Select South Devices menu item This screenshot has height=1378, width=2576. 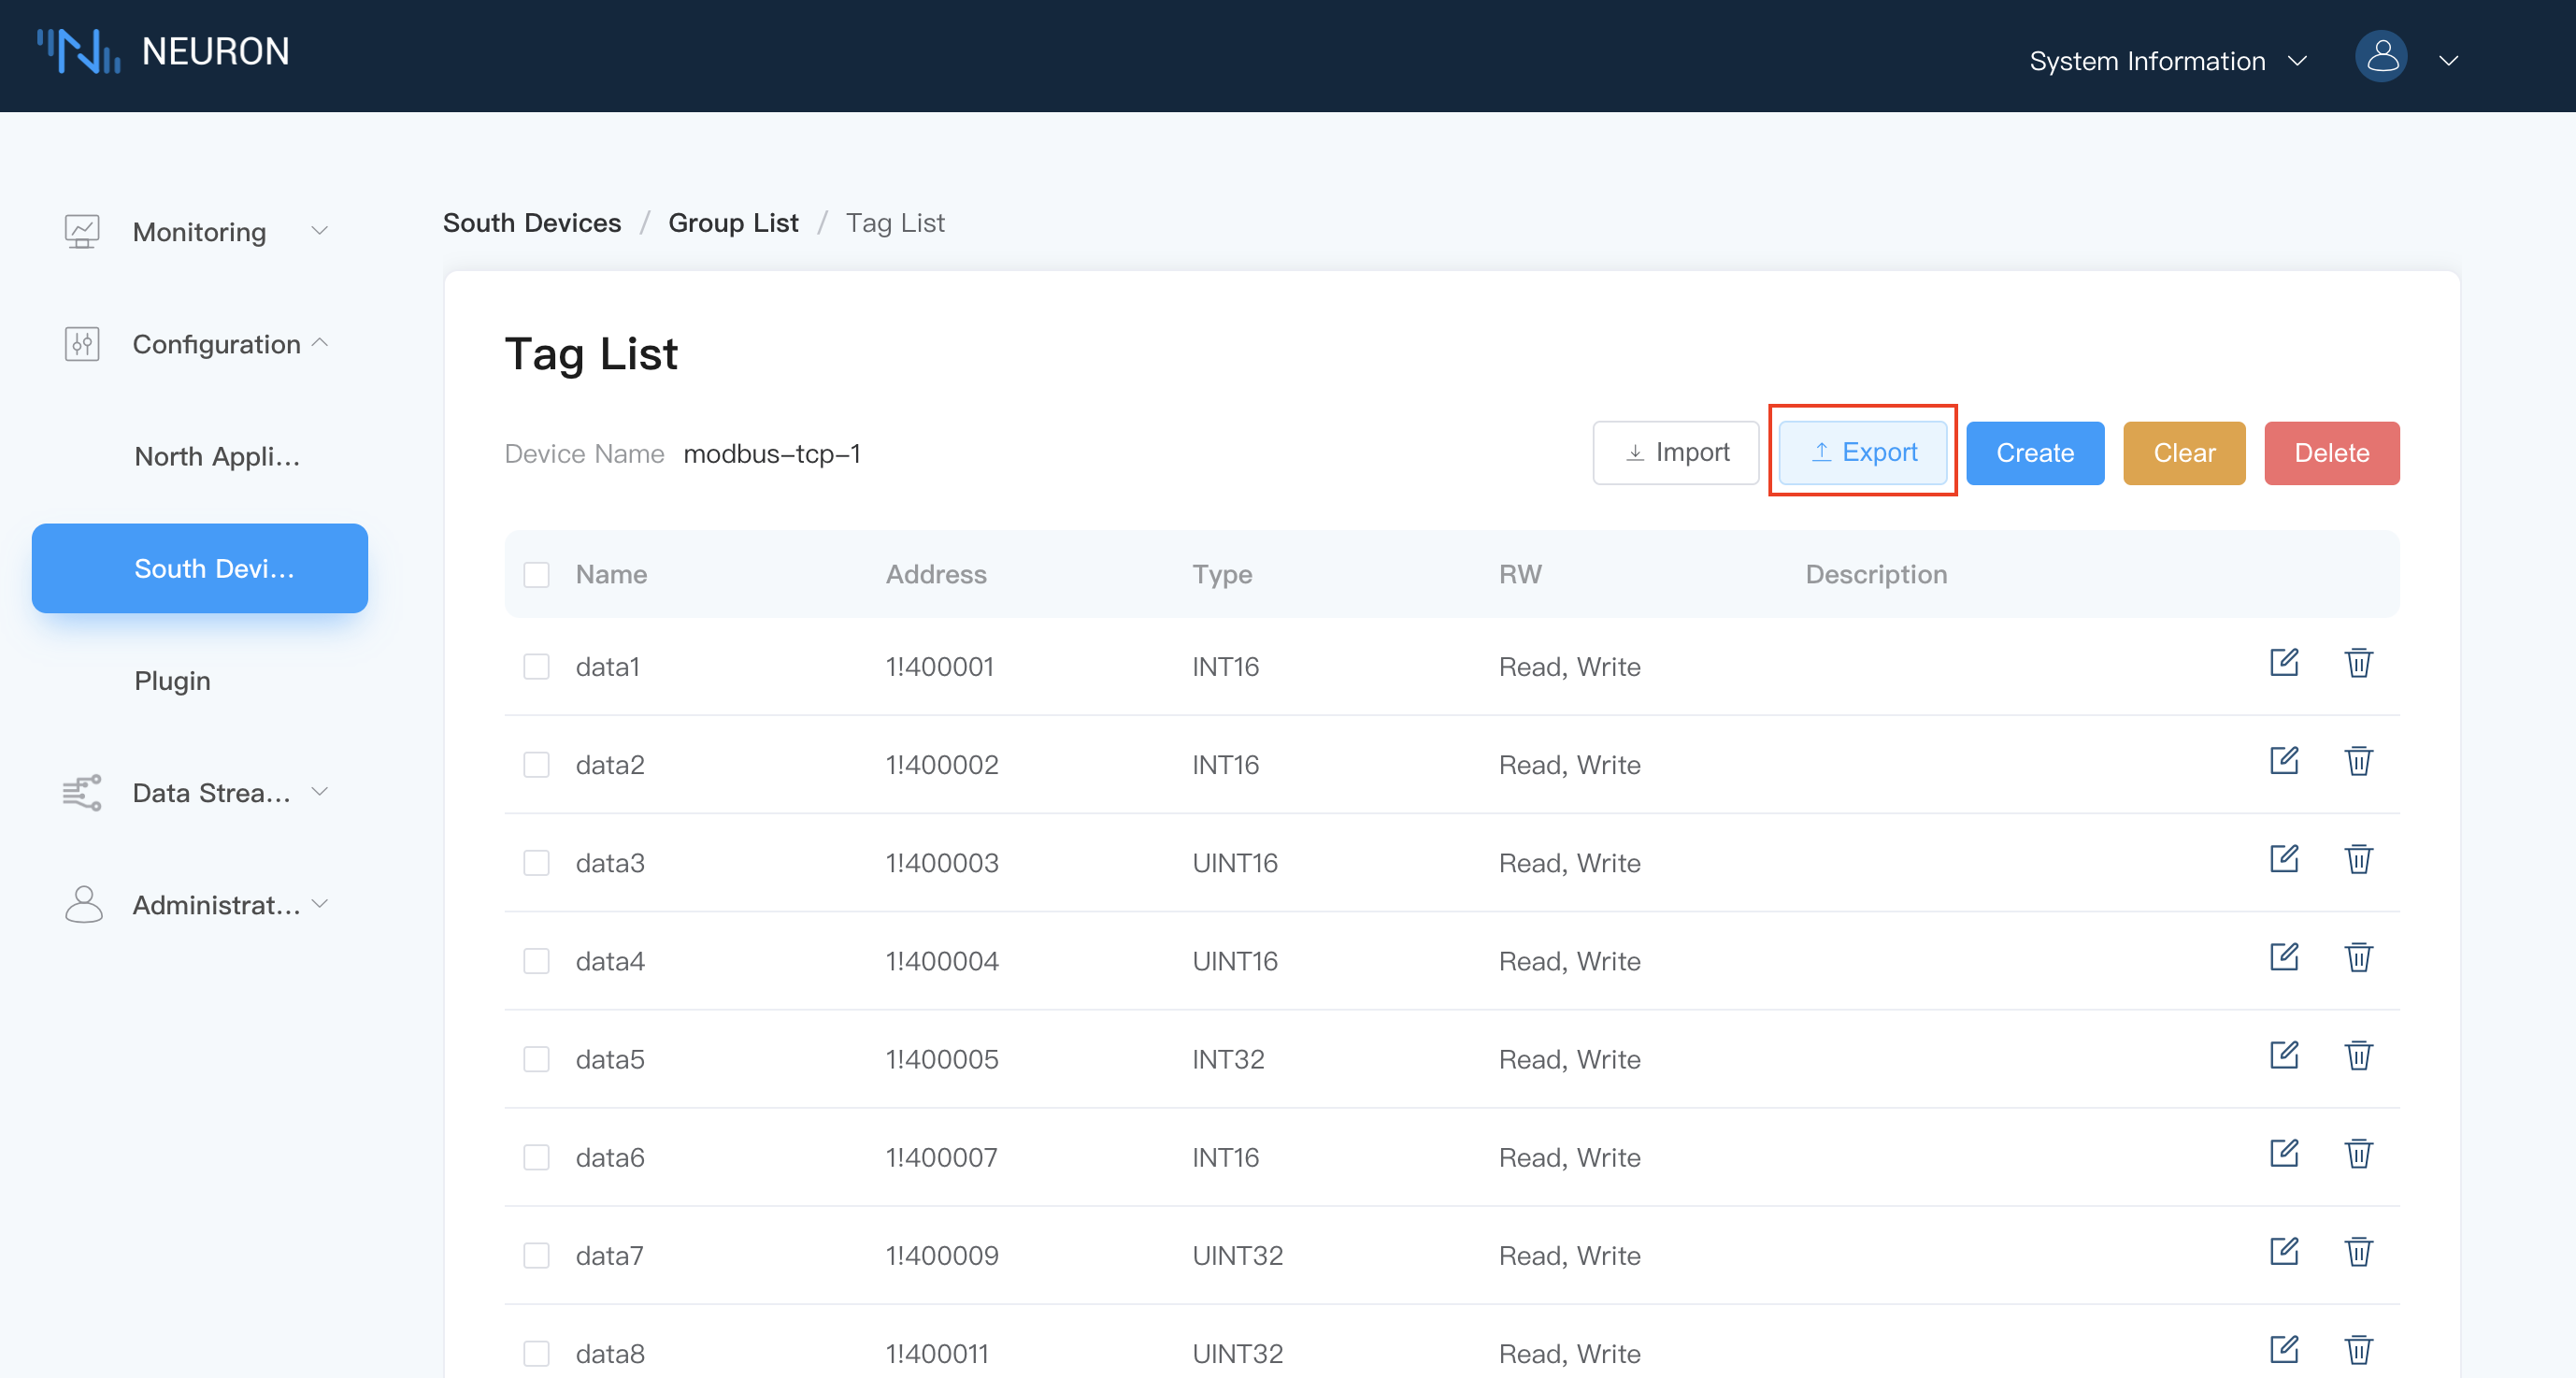point(199,568)
